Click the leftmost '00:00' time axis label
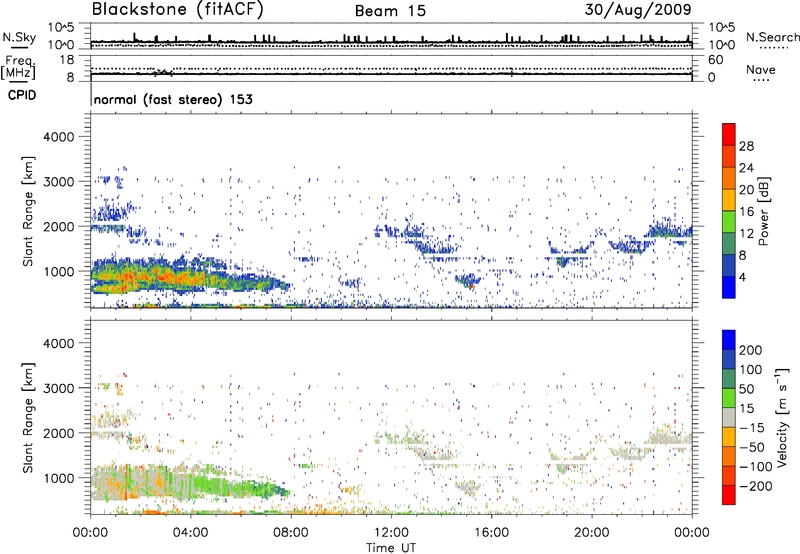The height and width of the screenshot is (554, 800). tap(90, 533)
